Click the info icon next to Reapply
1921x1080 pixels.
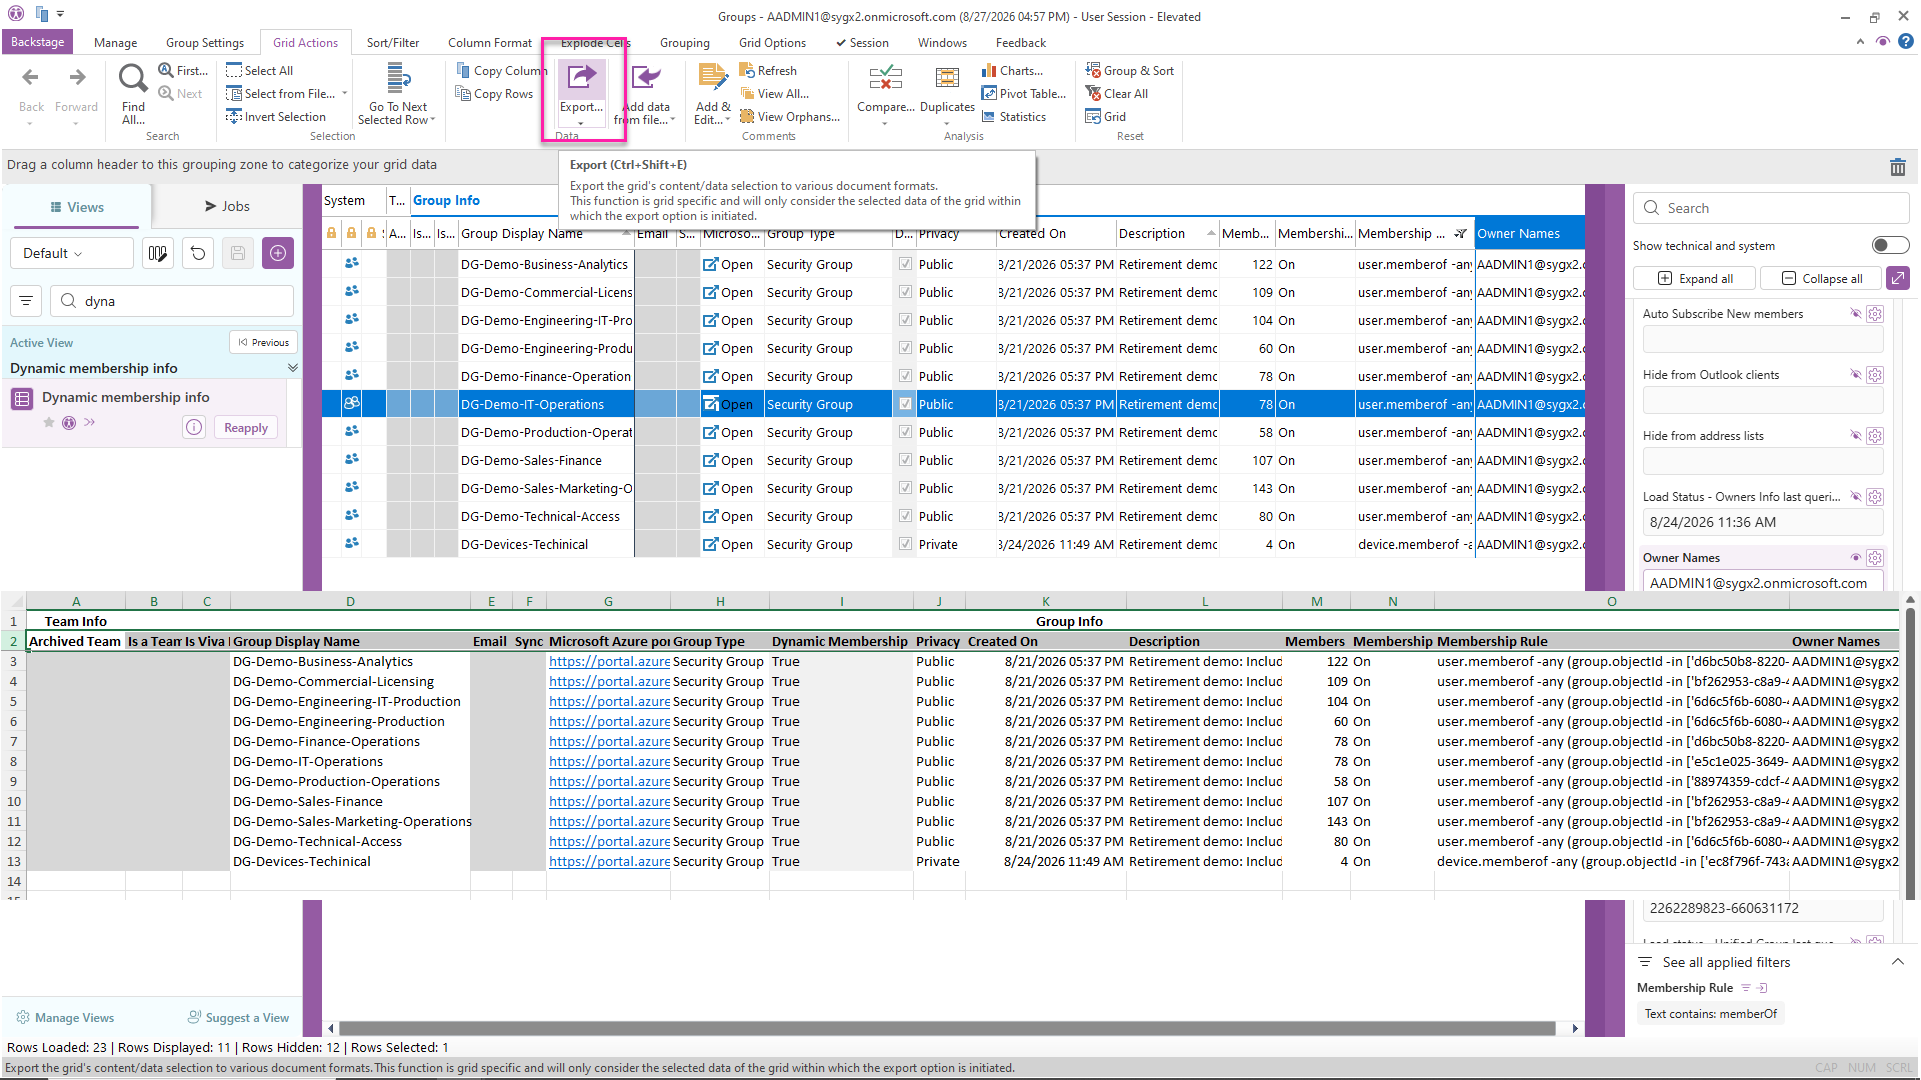(x=194, y=427)
